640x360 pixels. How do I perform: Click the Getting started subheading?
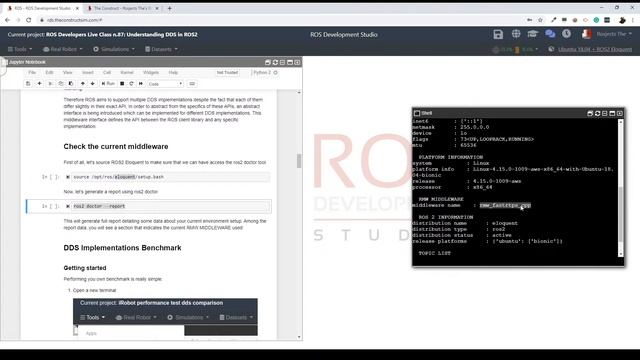coord(85,268)
